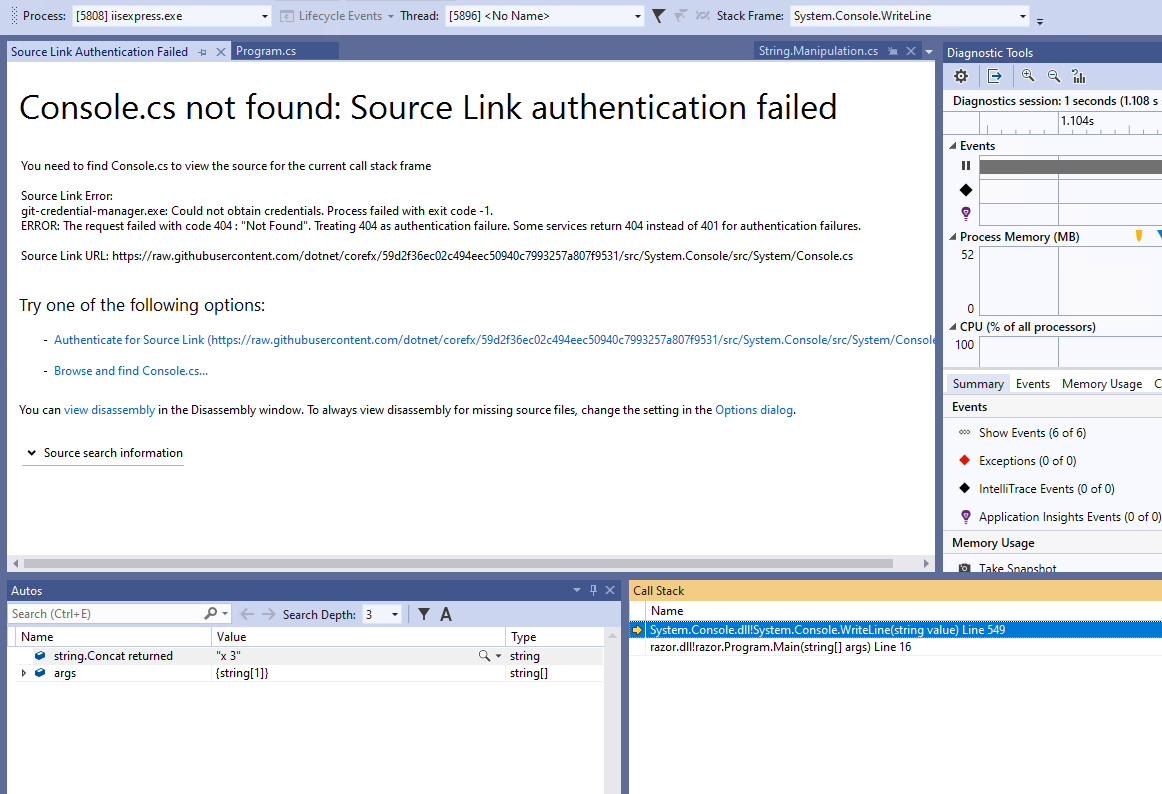Screen dimensions: 1162x794
Task: Pause event collection in Events timeline
Action: pos(965,166)
